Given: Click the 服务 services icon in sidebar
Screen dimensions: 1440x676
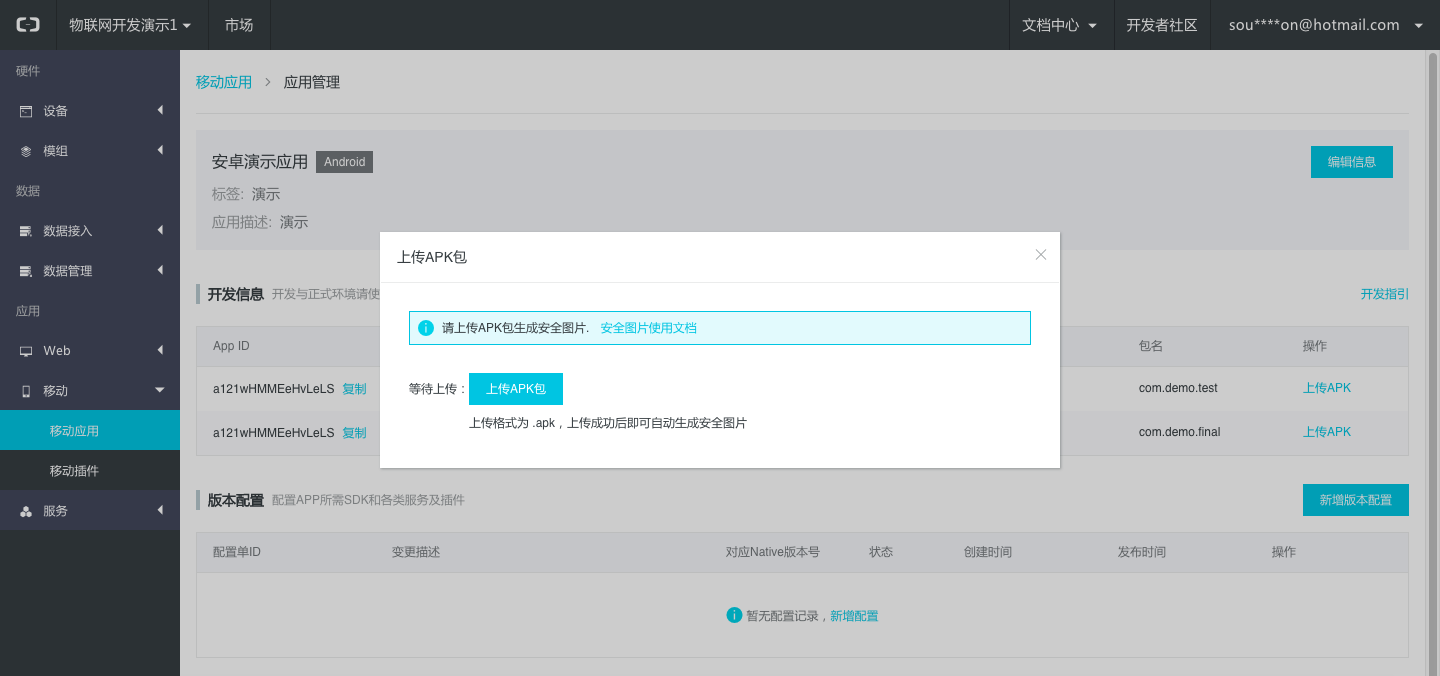Looking at the screenshot, I should coord(26,511).
